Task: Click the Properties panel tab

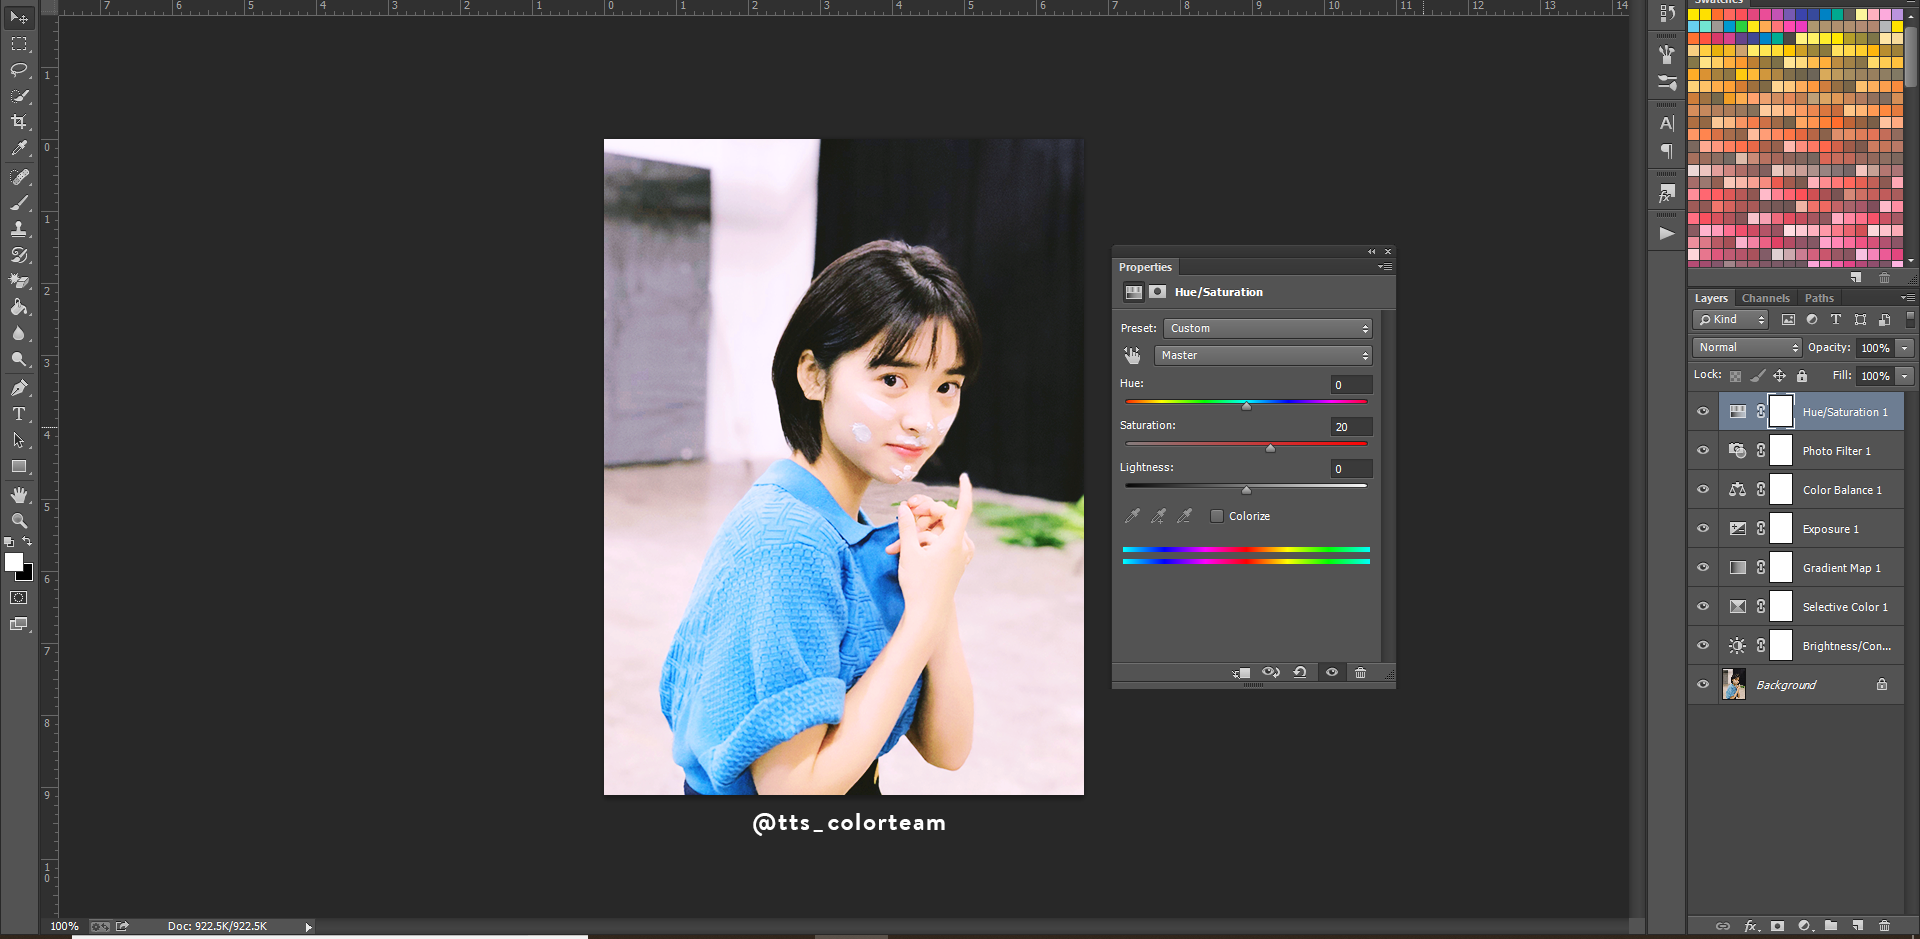Action: click(x=1145, y=267)
